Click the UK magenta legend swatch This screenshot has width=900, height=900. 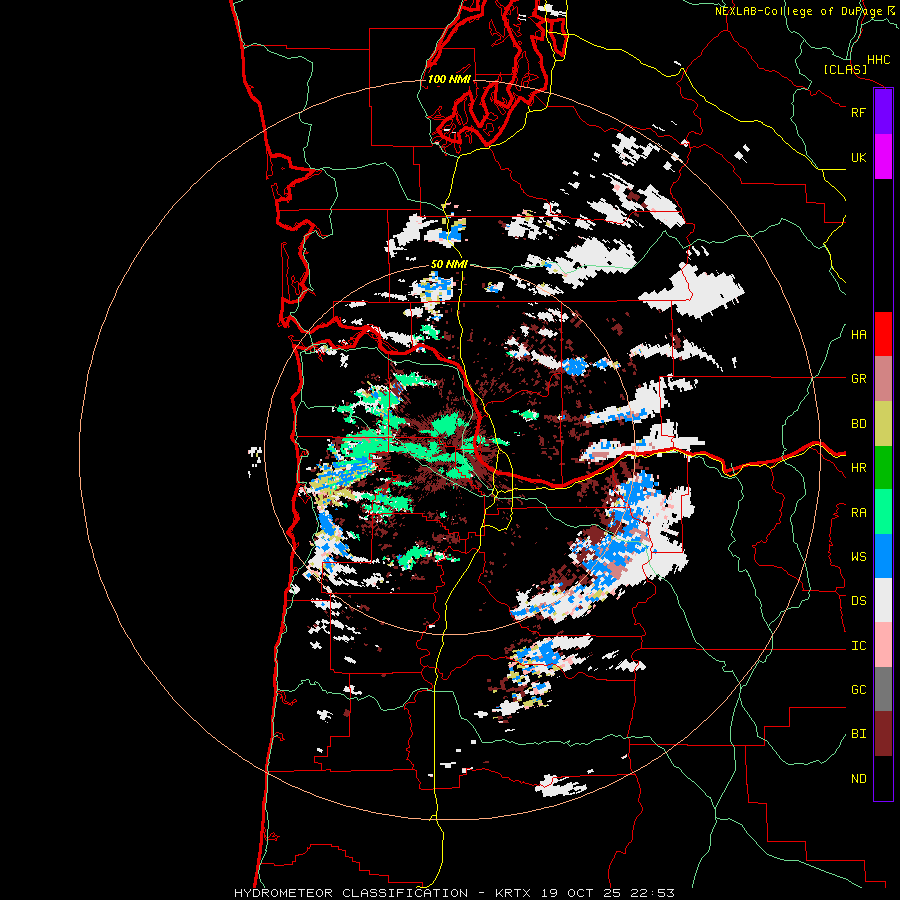pos(883,156)
